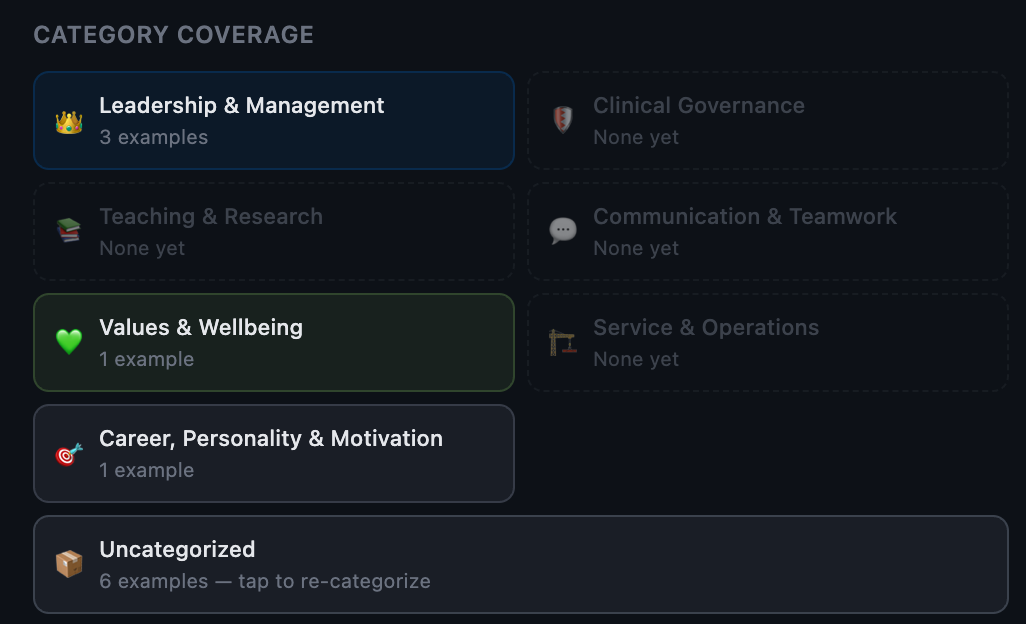Select the Communication & Teamwork category card
The width and height of the screenshot is (1026, 624).
click(767, 230)
